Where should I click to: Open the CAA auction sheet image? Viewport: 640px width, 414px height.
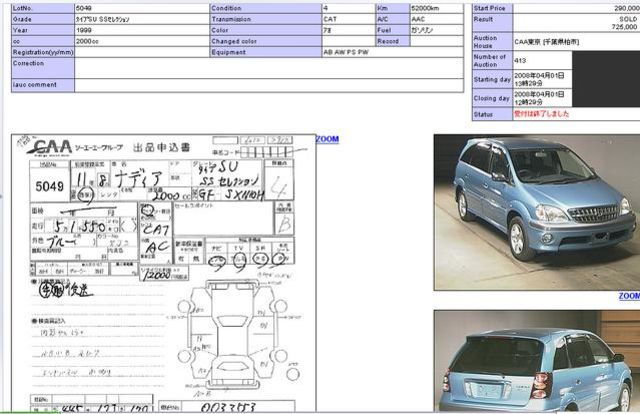[164, 273]
